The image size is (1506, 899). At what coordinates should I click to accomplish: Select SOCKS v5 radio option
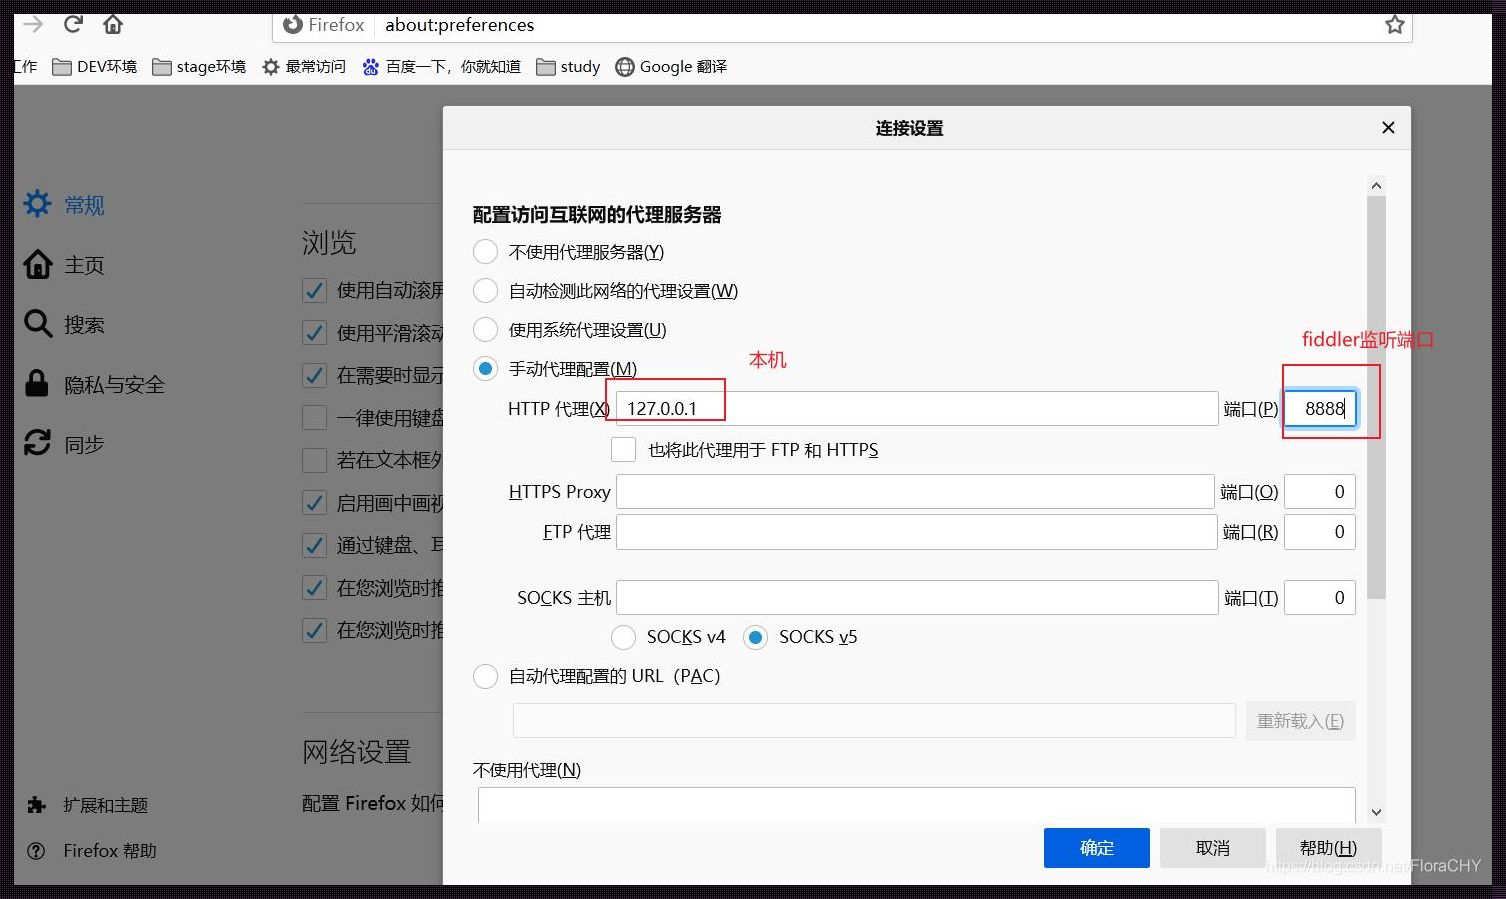(x=755, y=637)
